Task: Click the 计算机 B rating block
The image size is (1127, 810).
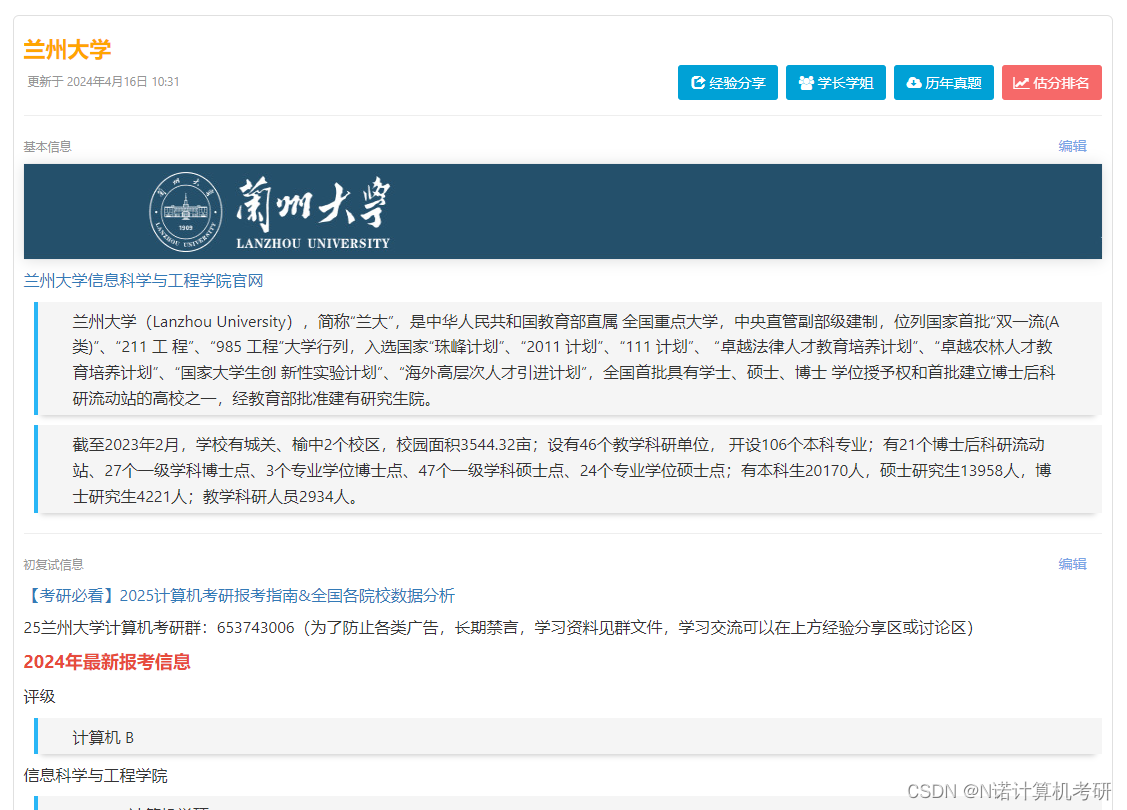Action: click(568, 737)
